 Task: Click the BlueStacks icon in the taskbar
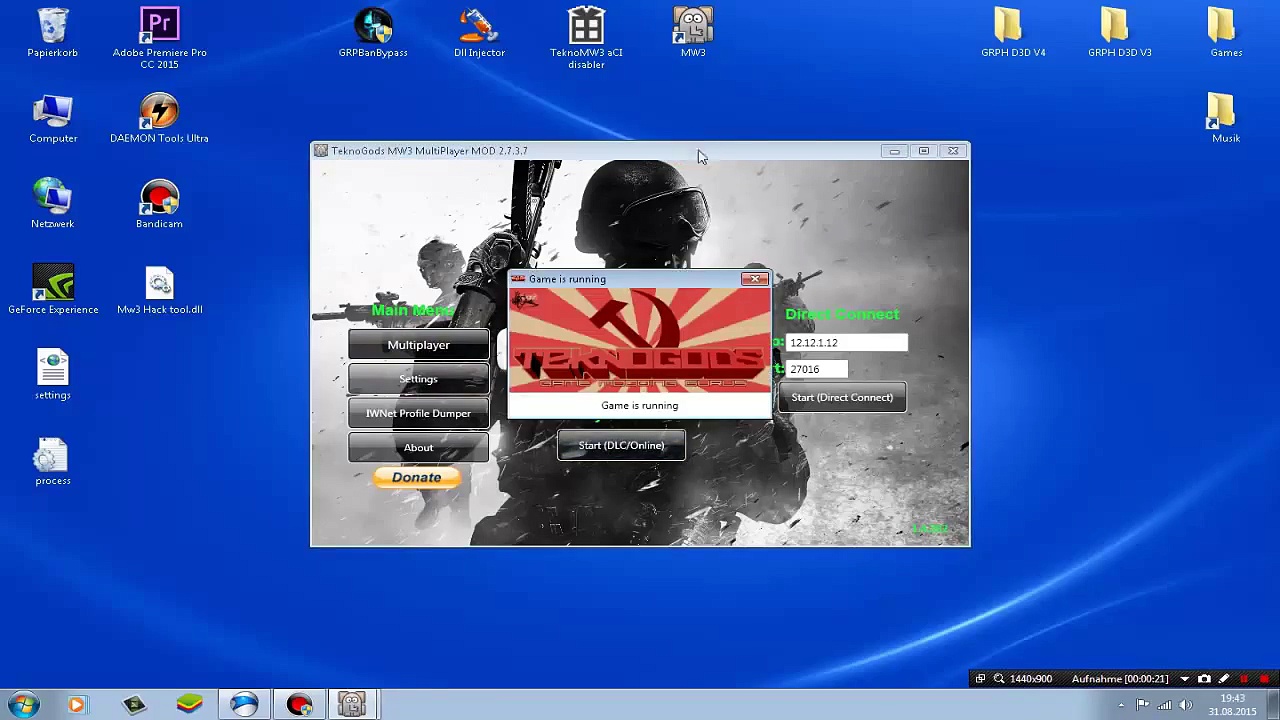click(x=189, y=705)
